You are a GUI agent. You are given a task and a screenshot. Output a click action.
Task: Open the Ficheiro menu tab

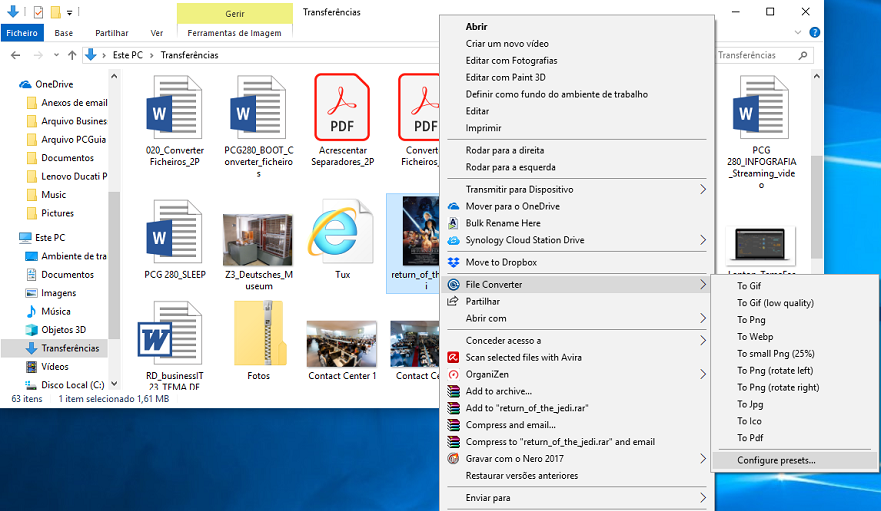pyautogui.click(x=21, y=33)
